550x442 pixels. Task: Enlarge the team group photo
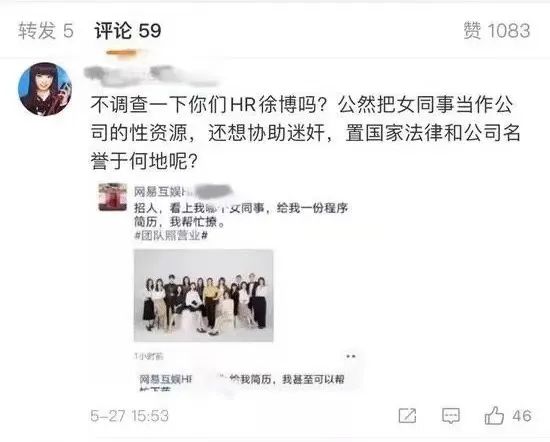click(x=203, y=295)
